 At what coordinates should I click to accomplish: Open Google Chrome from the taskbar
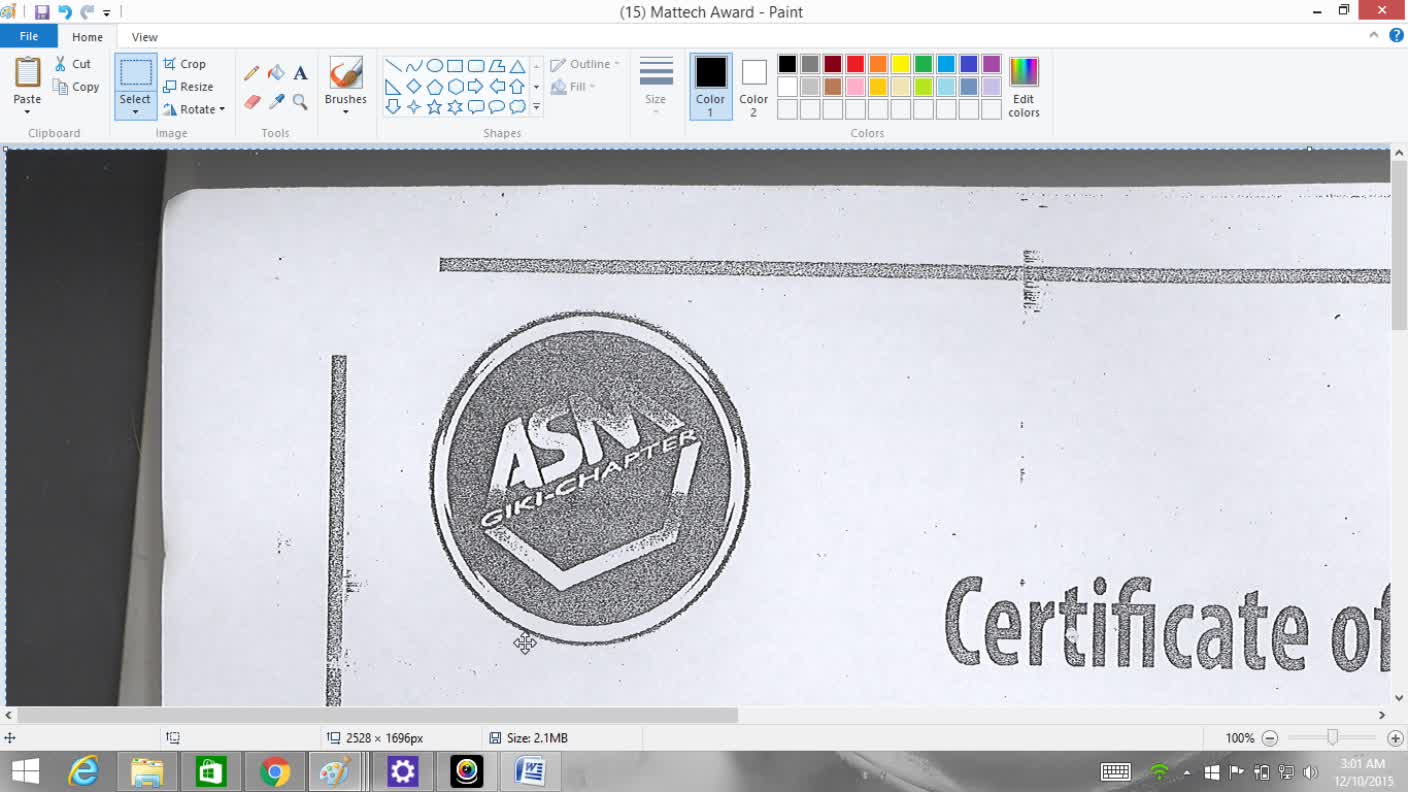(274, 771)
